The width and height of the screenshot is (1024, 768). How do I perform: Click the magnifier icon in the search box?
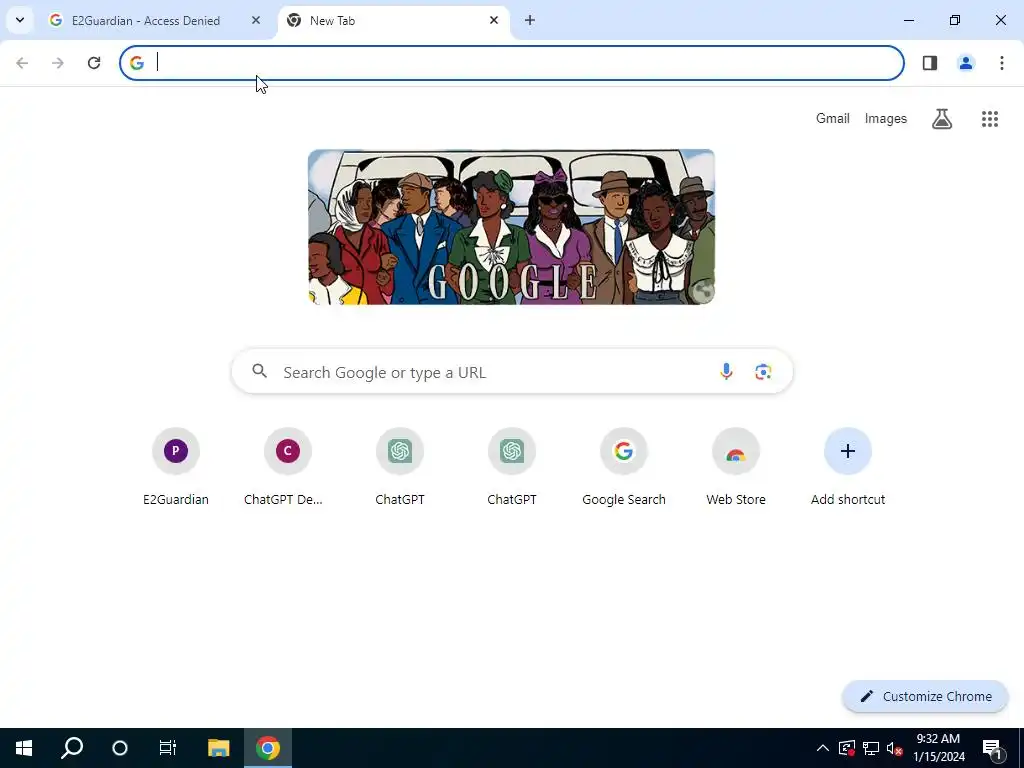click(260, 372)
